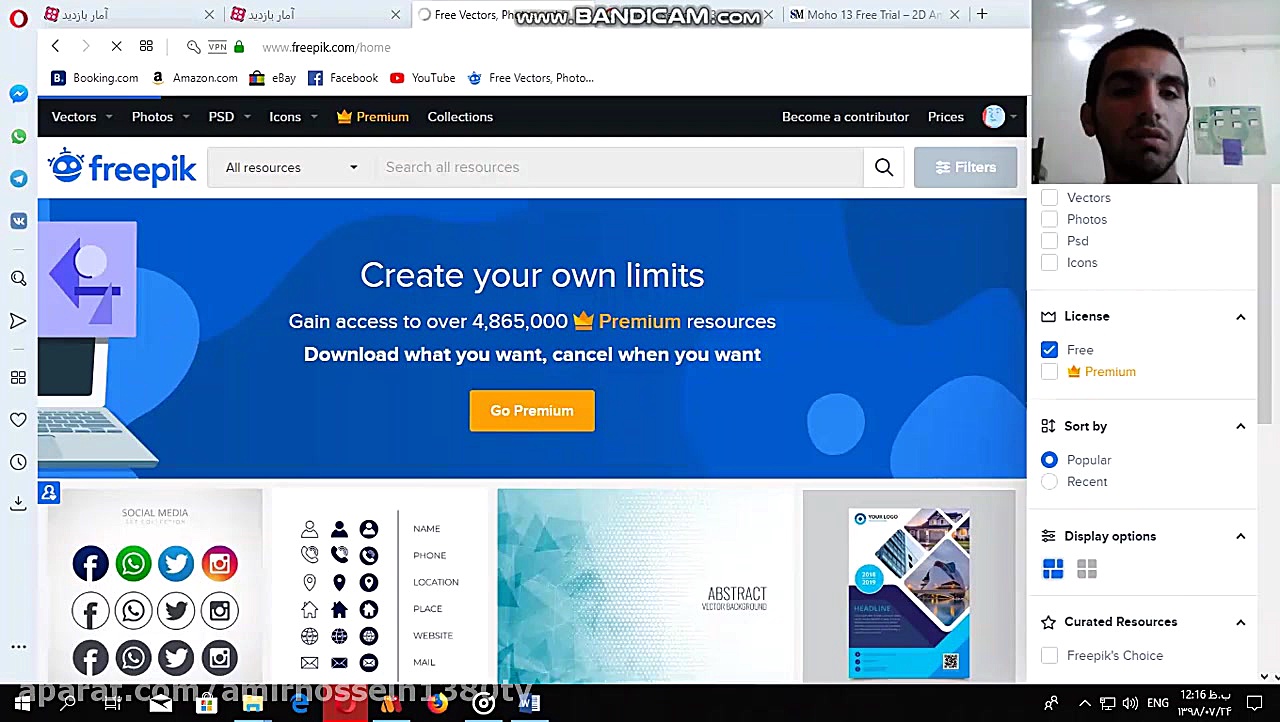The image size is (1280, 722).
Task: Click the Freepik logo
Action: click(122, 167)
